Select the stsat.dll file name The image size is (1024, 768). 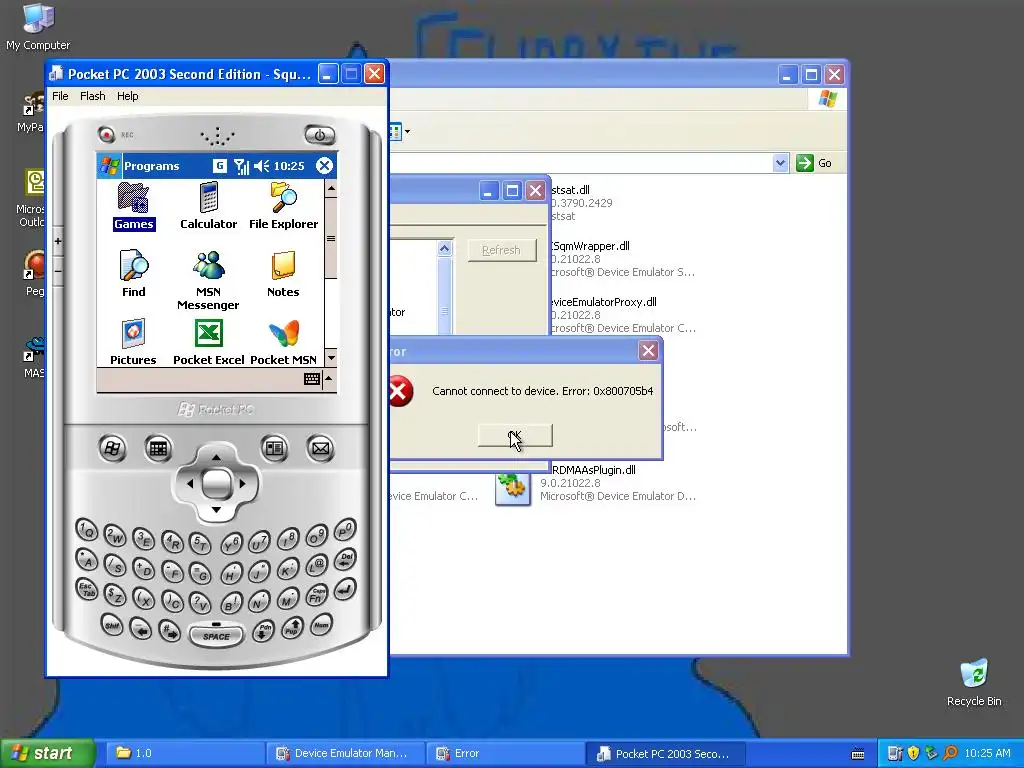click(x=571, y=190)
